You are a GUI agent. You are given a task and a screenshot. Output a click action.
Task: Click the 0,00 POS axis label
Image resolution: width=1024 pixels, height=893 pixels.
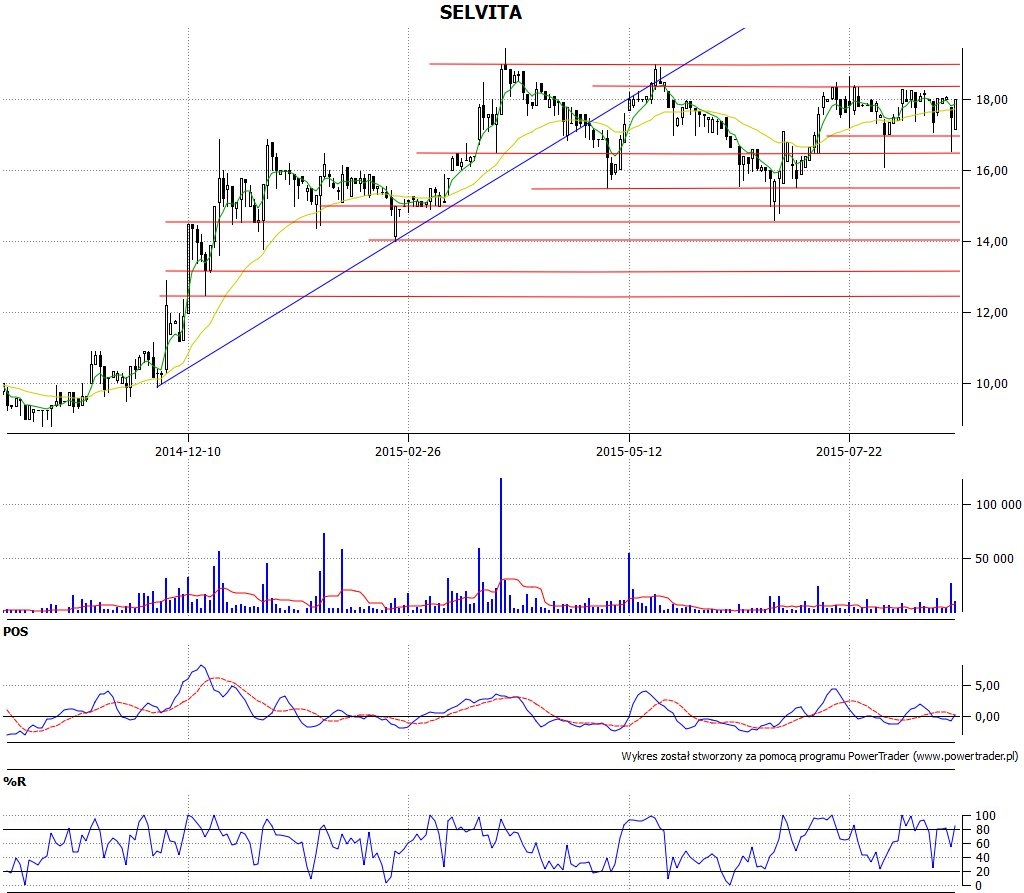point(987,717)
